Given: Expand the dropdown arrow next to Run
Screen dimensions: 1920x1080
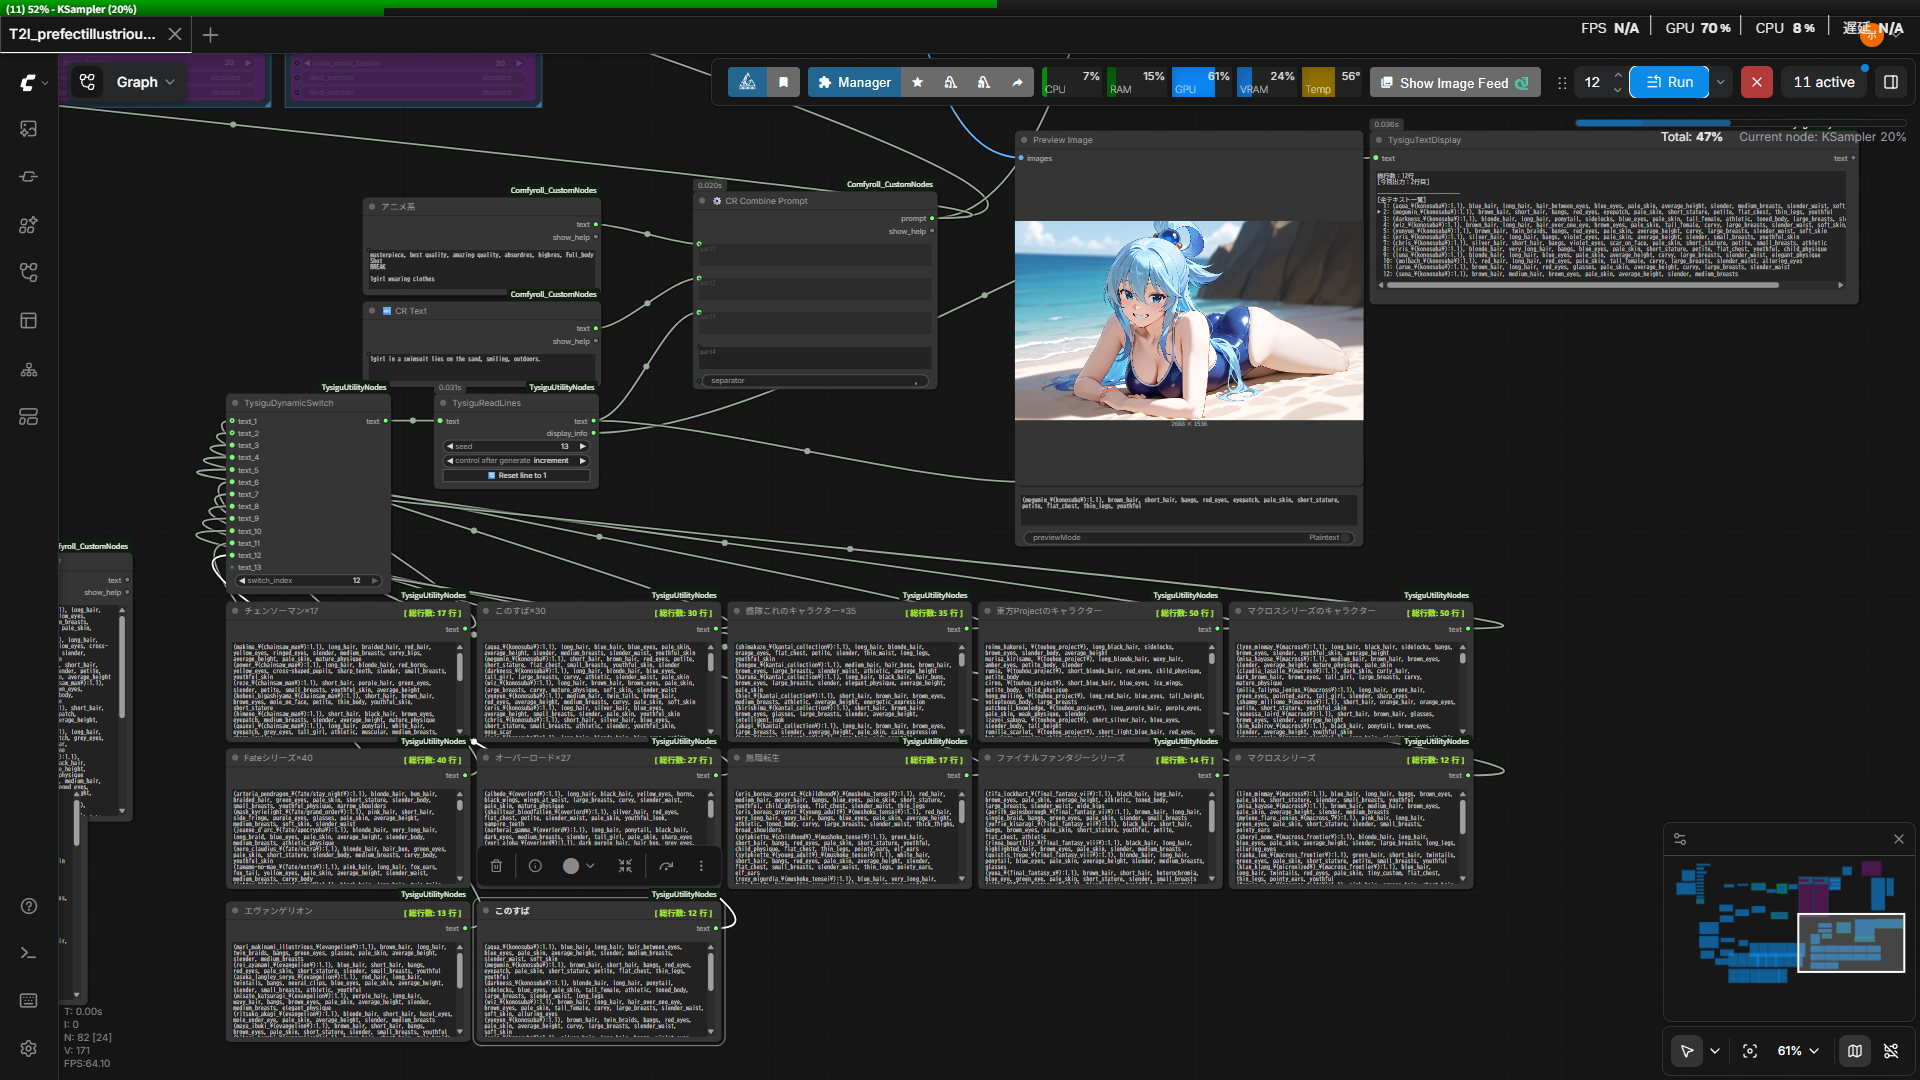Looking at the screenshot, I should tap(1721, 82).
